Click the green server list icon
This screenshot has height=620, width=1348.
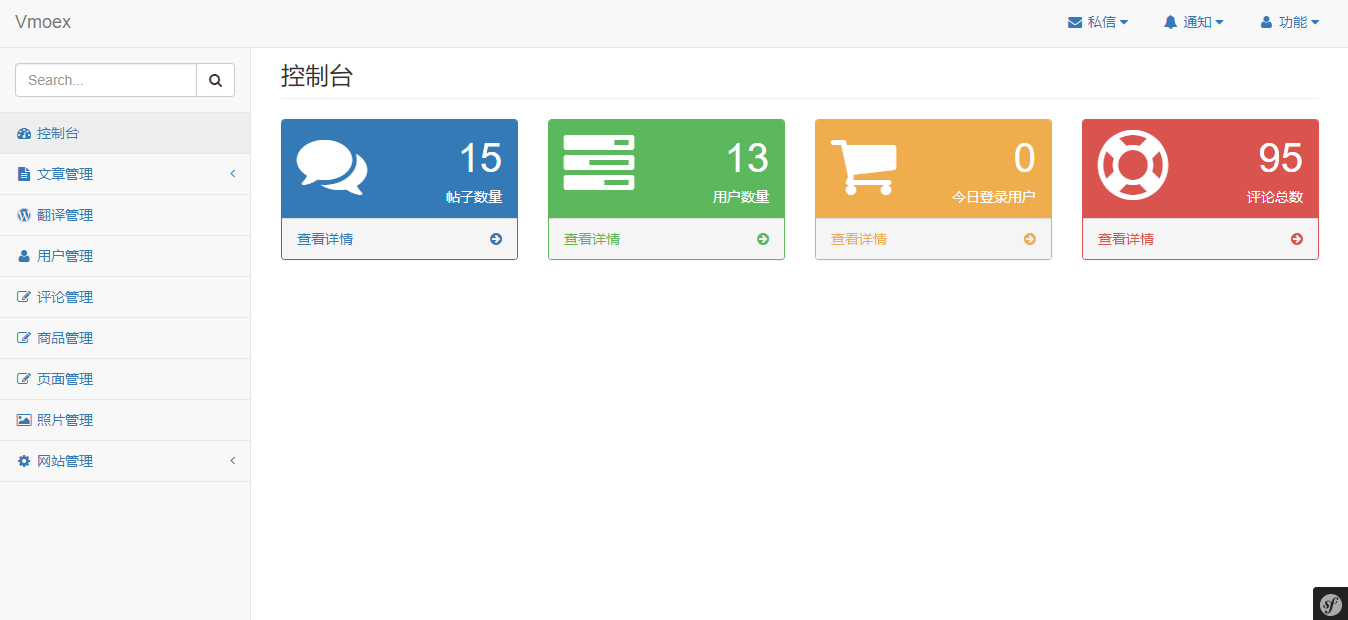click(x=599, y=163)
